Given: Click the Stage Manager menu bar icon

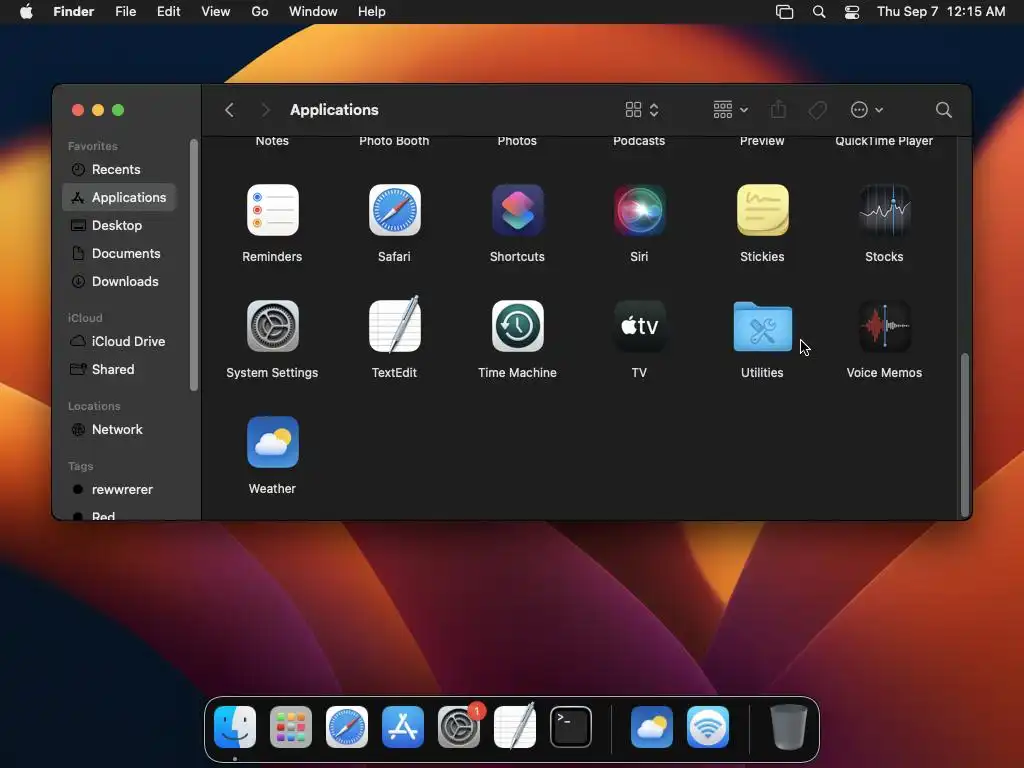Looking at the screenshot, I should (x=784, y=12).
